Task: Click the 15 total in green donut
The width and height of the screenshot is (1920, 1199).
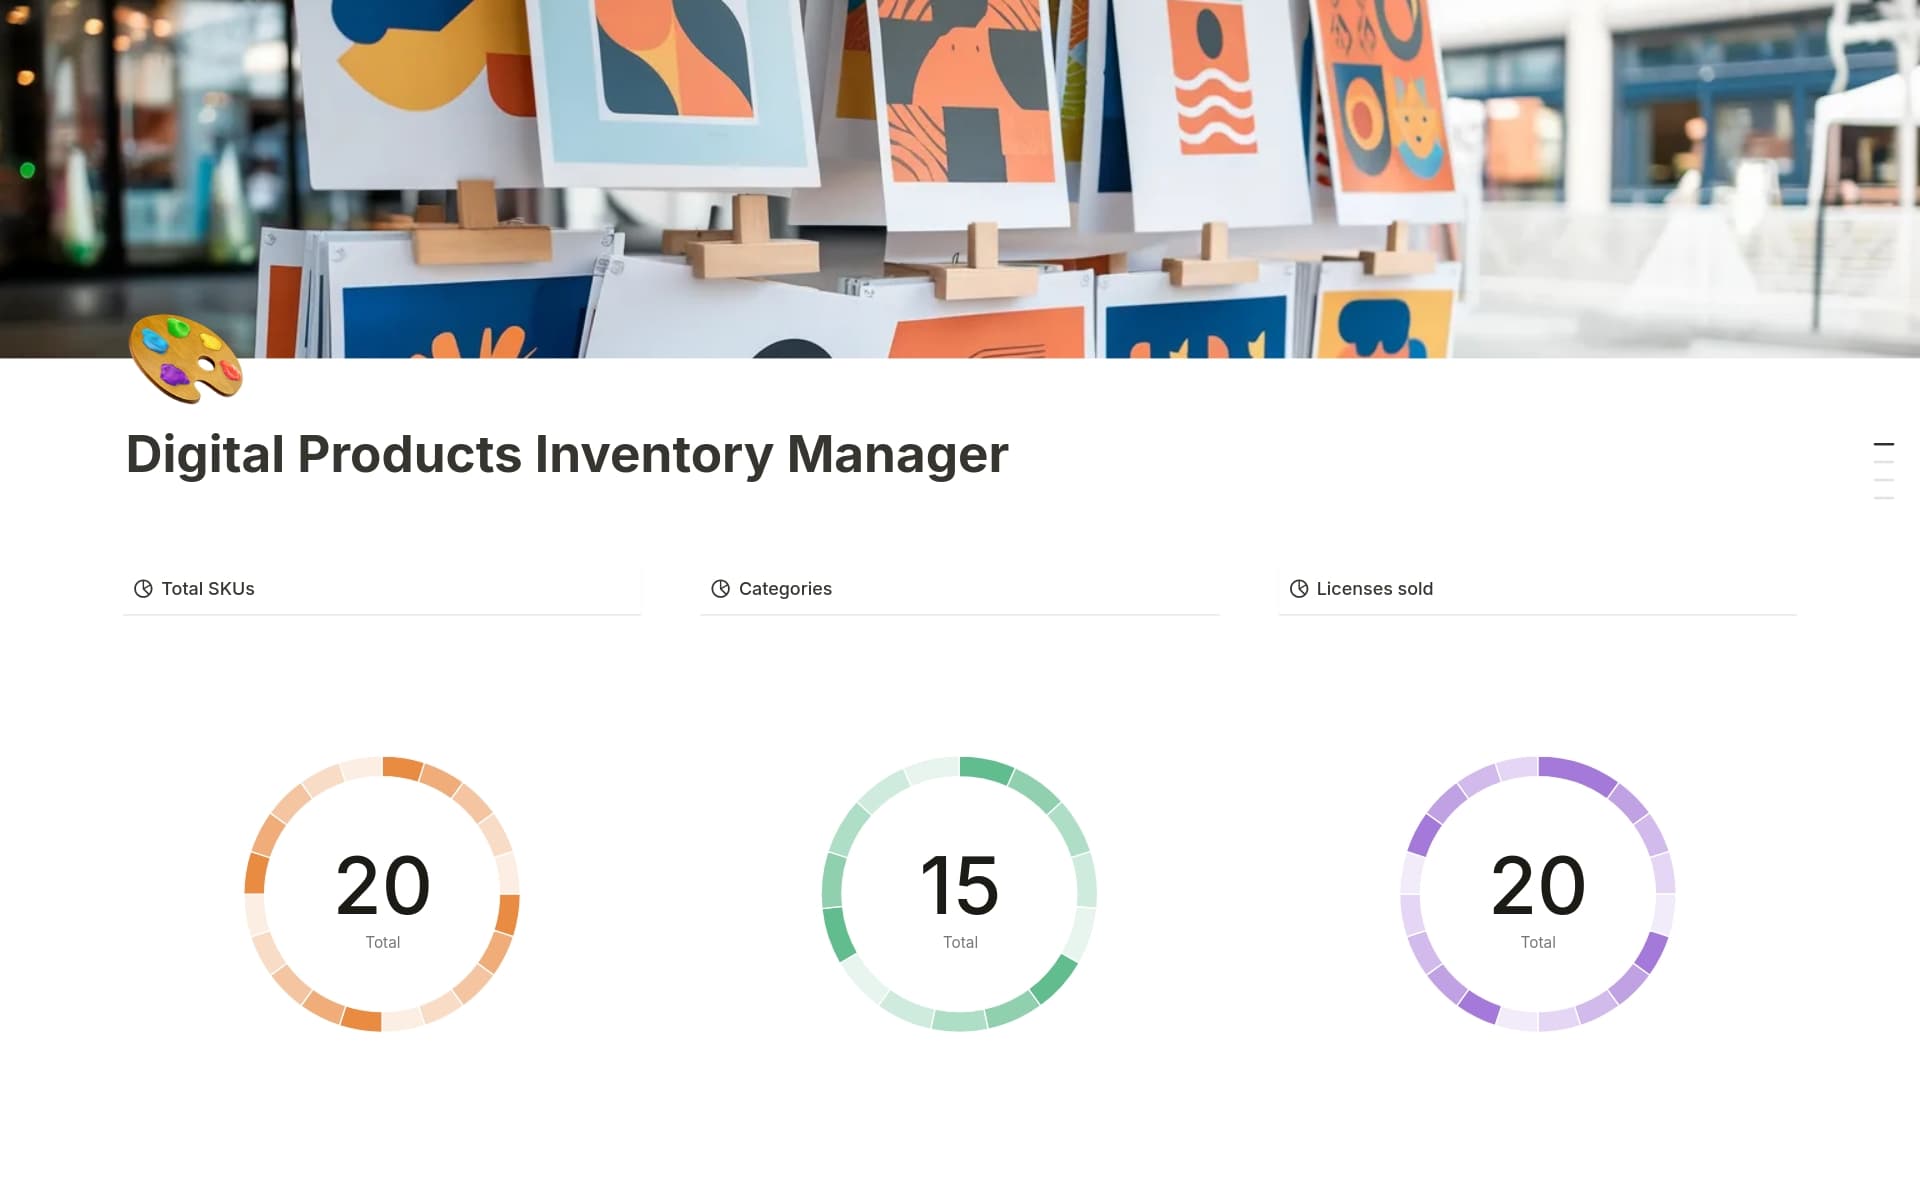Action: click(x=959, y=886)
